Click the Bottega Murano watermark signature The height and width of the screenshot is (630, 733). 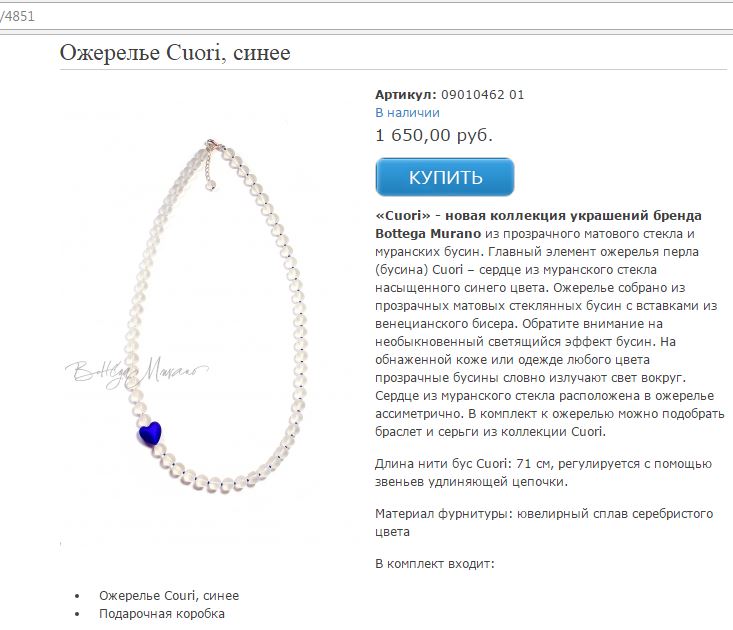click(x=137, y=372)
